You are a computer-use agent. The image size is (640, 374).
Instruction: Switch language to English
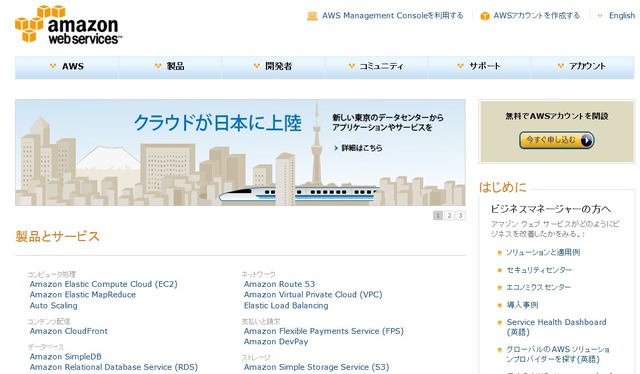point(622,16)
